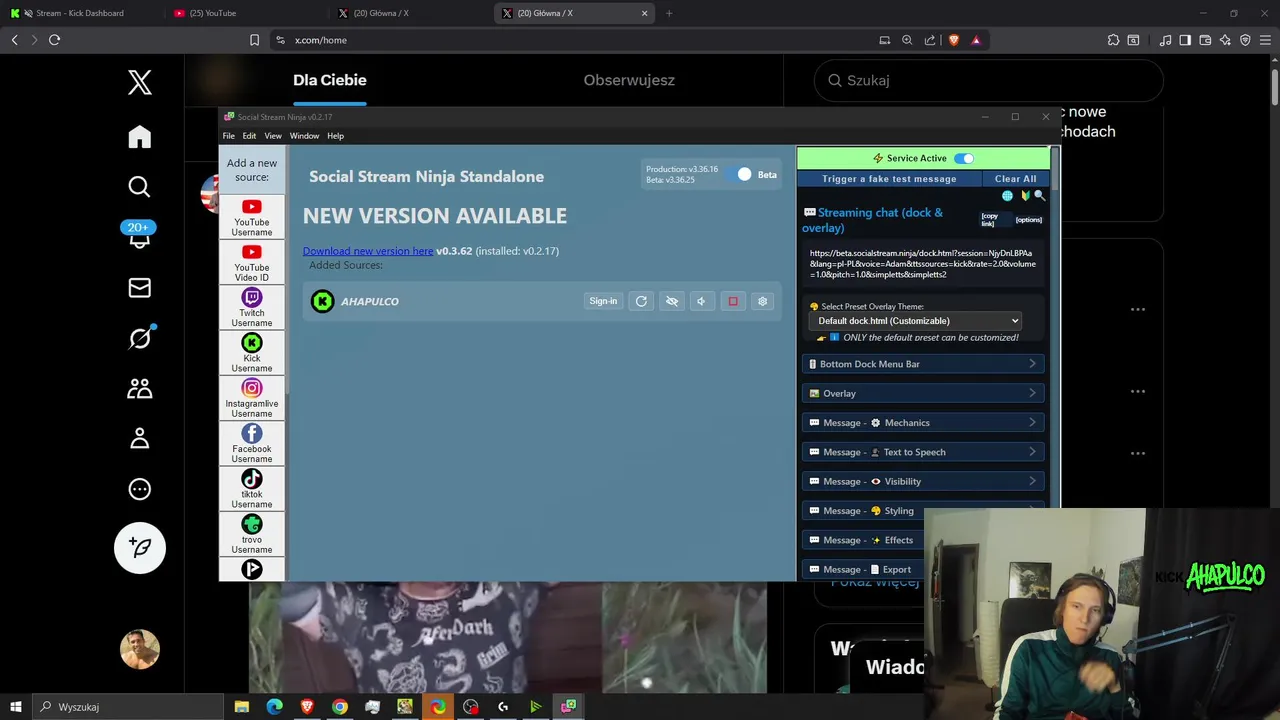Click the Download new version here link
The height and width of the screenshot is (720, 1280).
pos(368,251)
